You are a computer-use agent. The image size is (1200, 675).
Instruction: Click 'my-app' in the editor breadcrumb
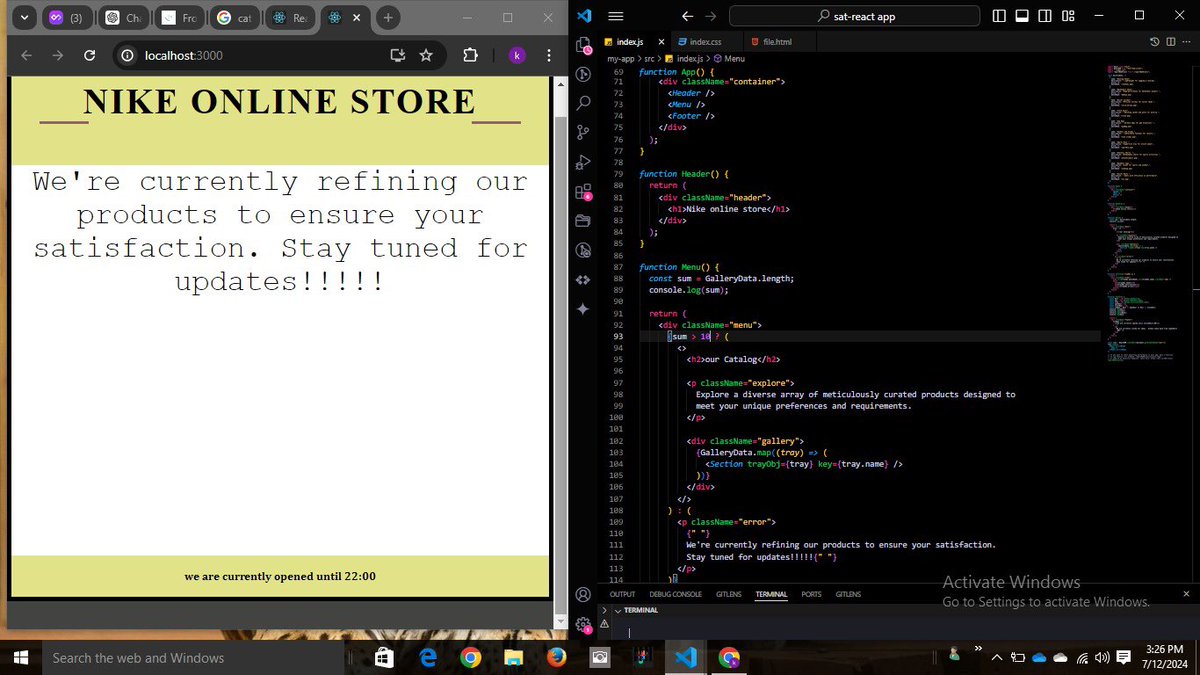click(x=621, y=59)
